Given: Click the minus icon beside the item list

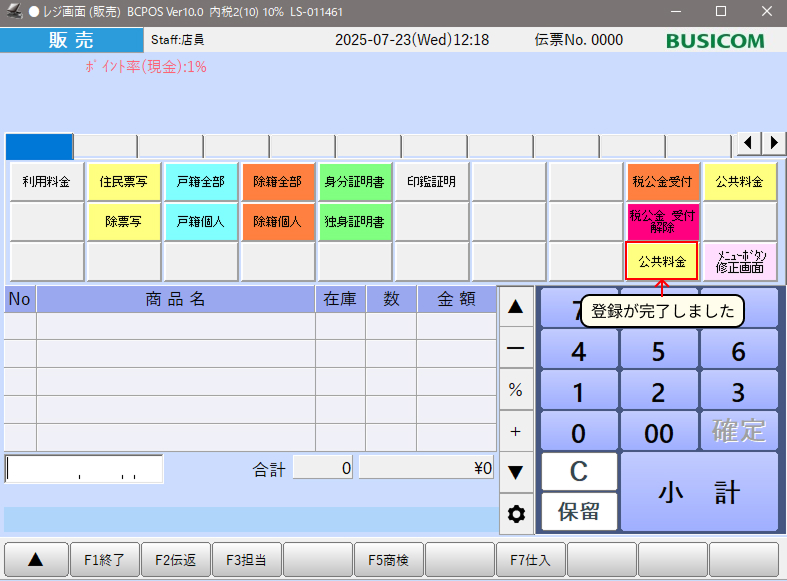Looking at the screenshot, I should 516,348.
